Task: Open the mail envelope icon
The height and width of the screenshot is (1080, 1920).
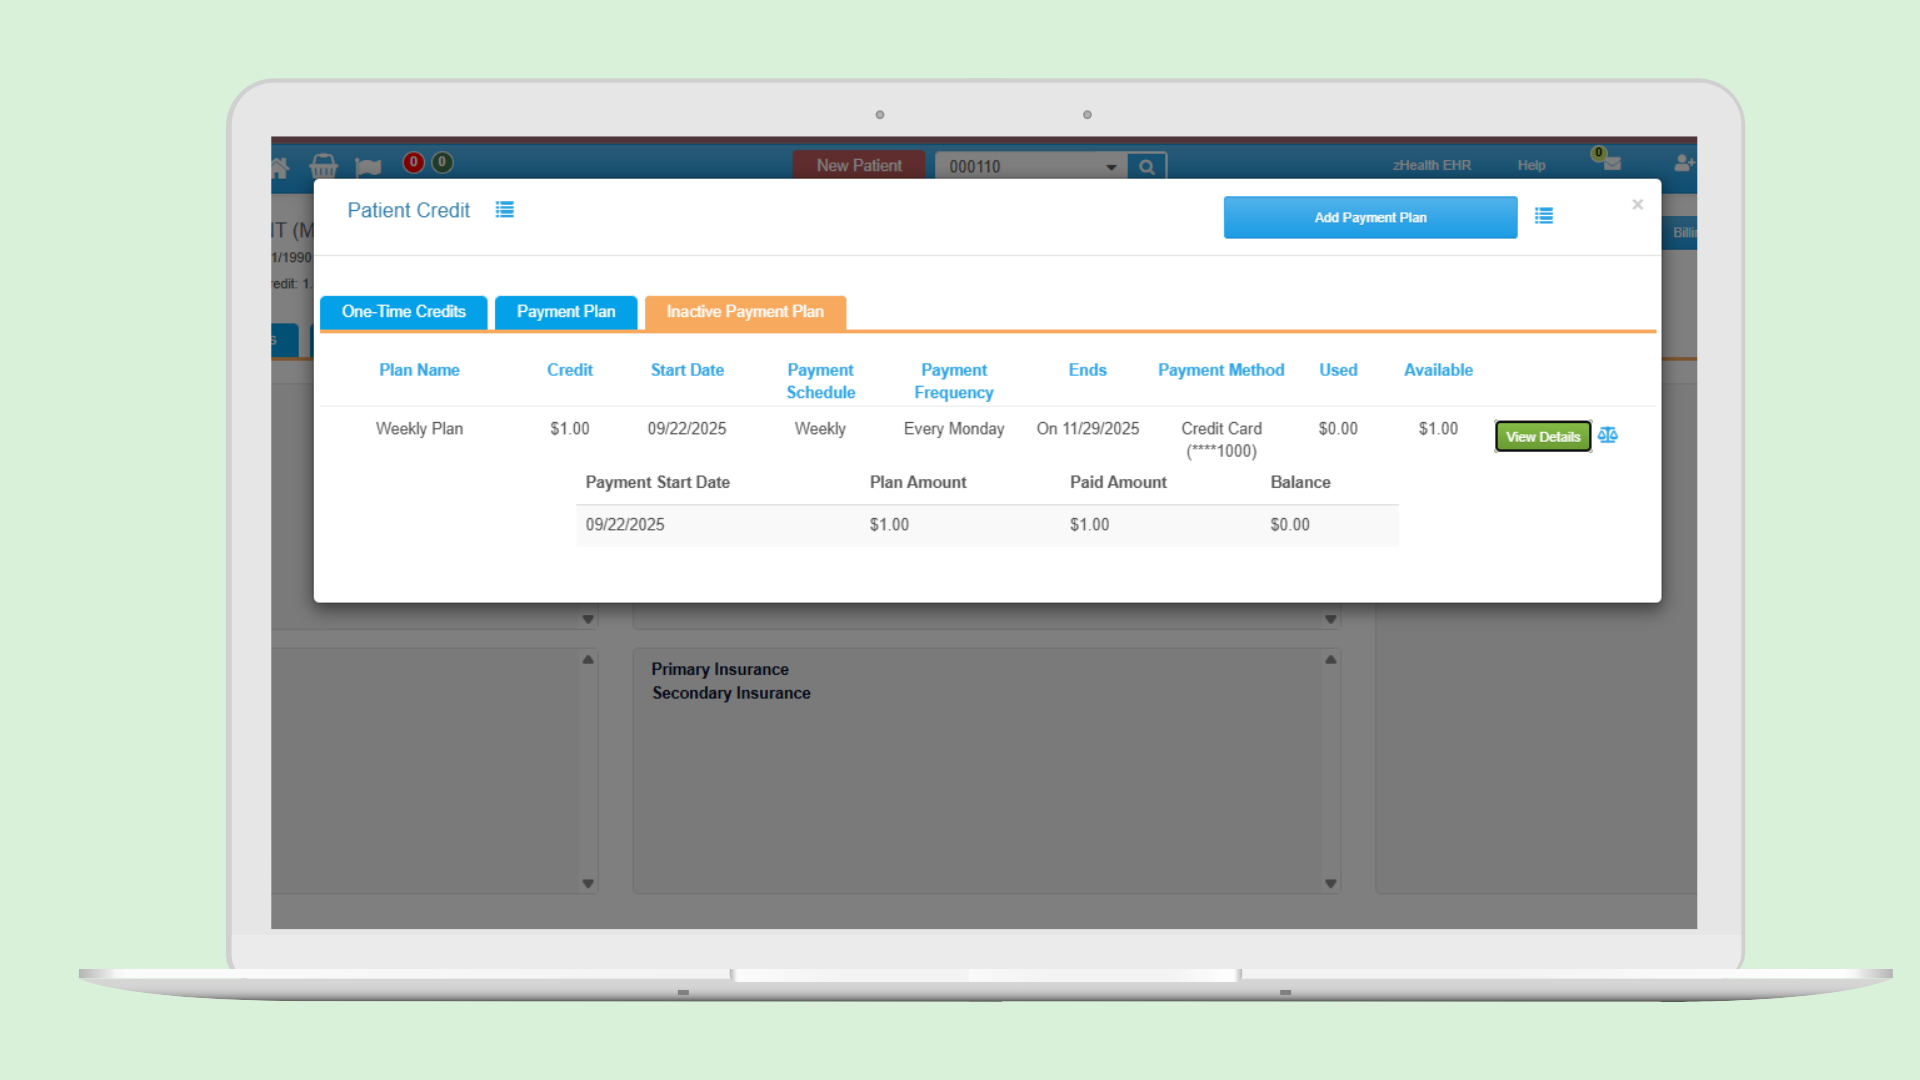Action: pyautogui.click(x=1611, y=163)
